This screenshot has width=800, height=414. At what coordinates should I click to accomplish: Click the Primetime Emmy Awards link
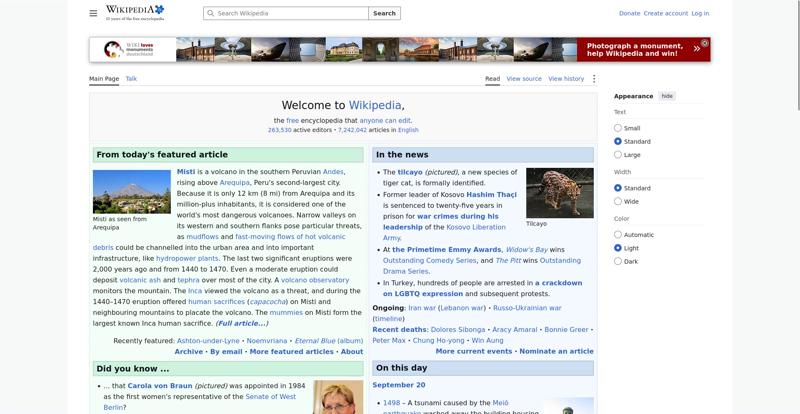click(446, 250)
